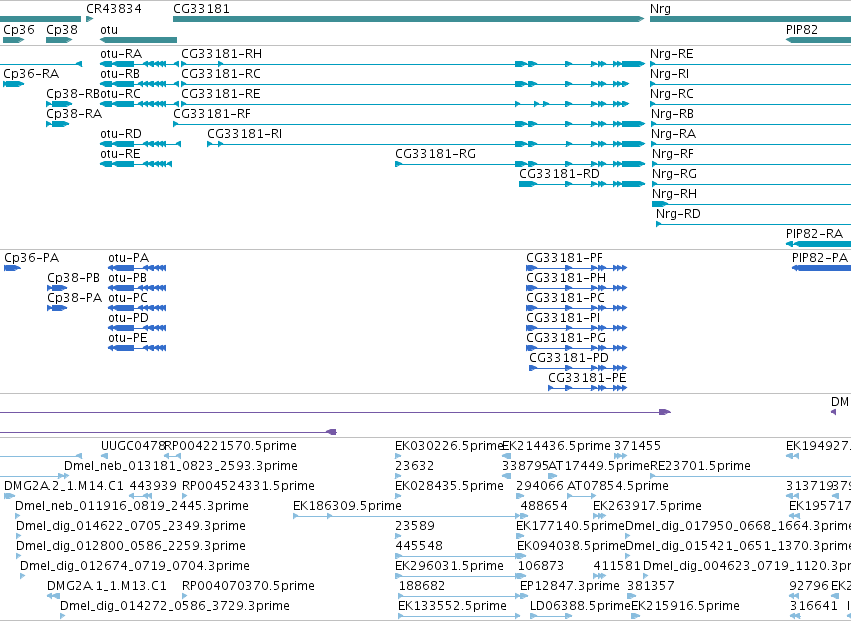Select transcript otu-RC

pos(139,104)
